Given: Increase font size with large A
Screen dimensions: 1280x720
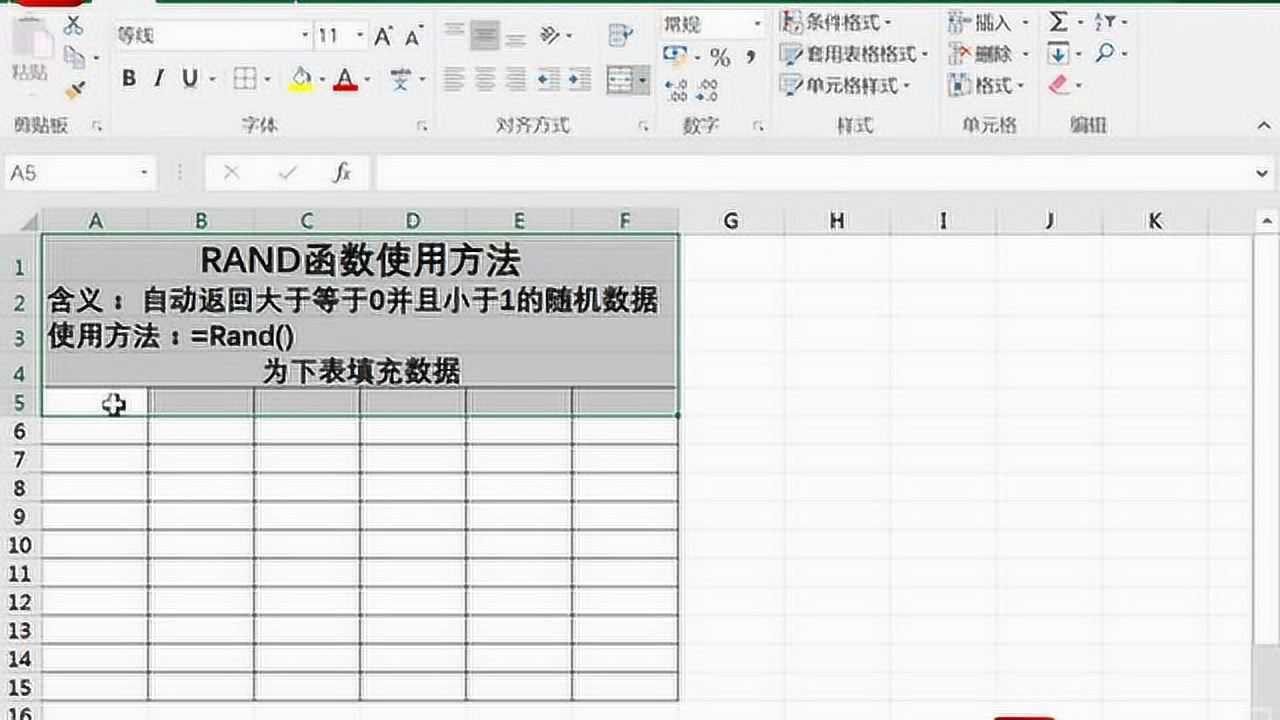Looking at the screenshot, I should (383, 37).
